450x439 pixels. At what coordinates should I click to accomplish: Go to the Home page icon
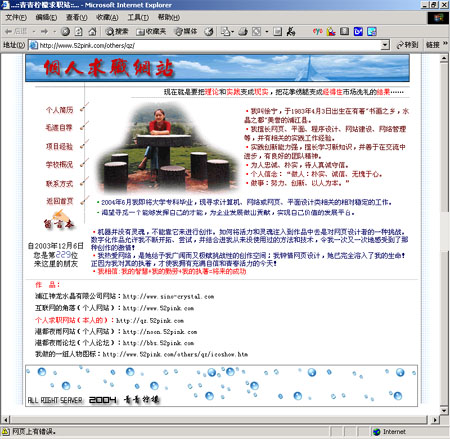92,32
